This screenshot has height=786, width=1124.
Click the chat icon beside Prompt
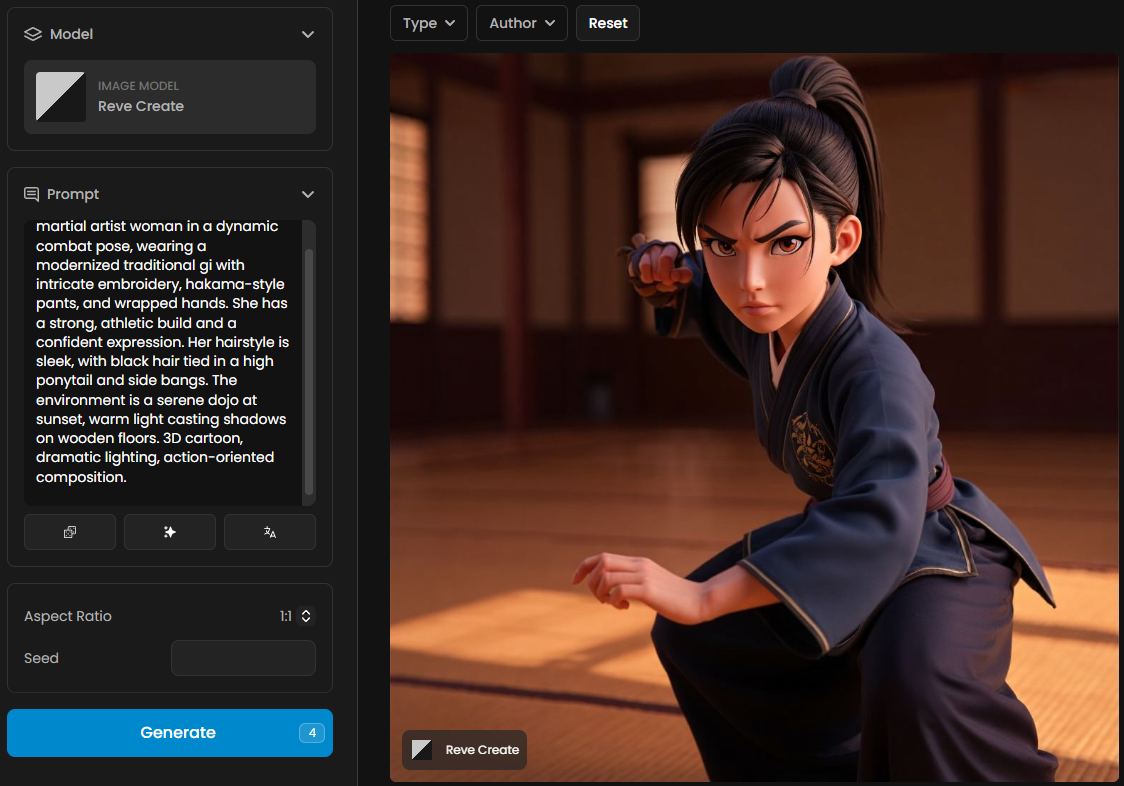coord(33,194)
